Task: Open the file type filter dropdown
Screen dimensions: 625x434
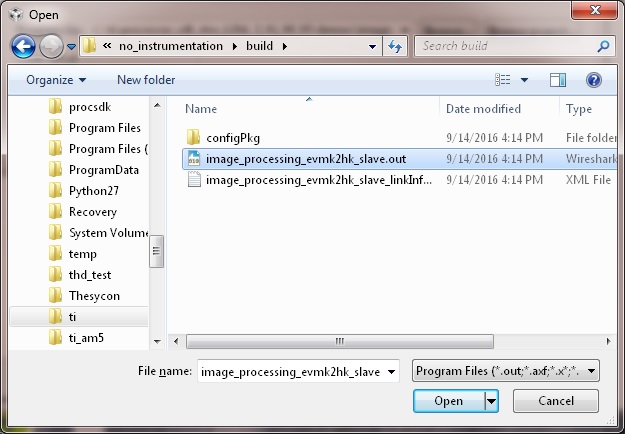Action: pyautogui.click(x=505, y=371)
